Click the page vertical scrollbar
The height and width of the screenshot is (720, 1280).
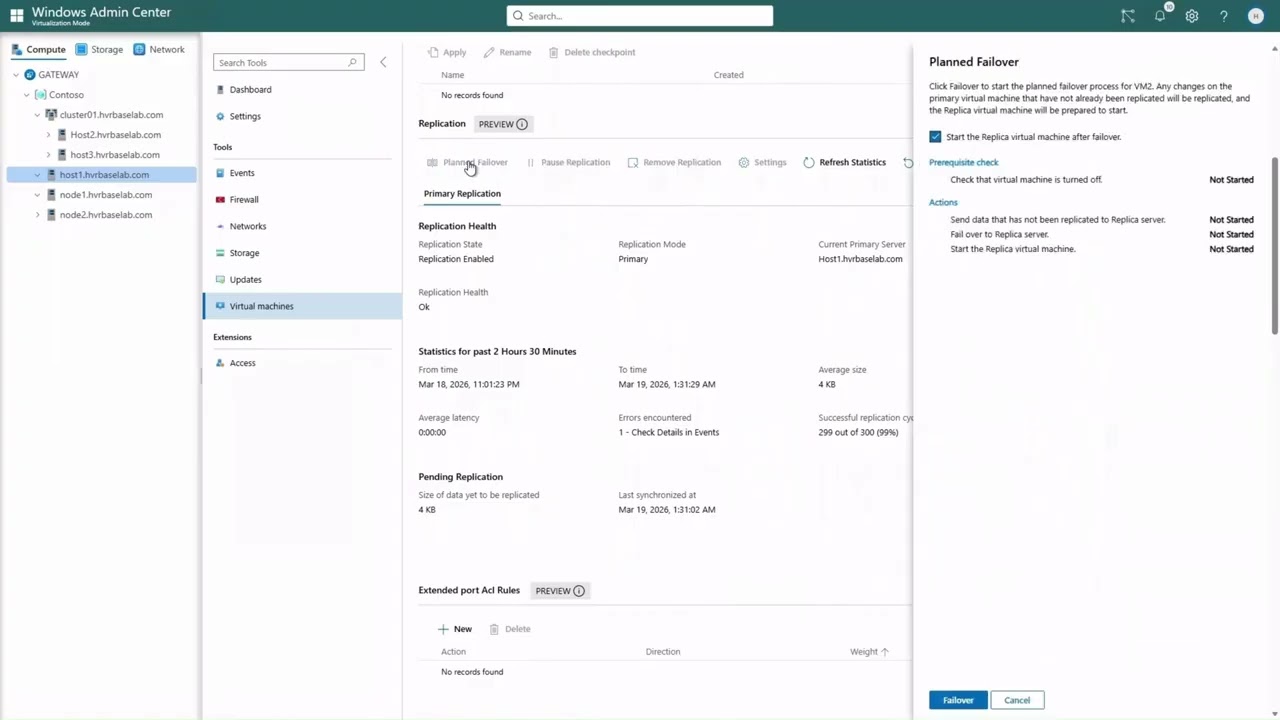point(1275,245)
